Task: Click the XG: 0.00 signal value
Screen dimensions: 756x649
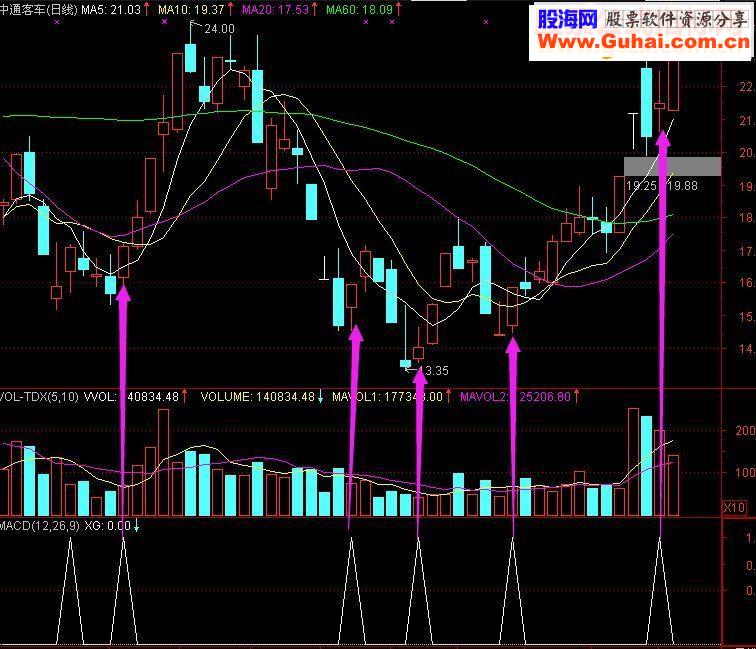Action: click(108, 526)
